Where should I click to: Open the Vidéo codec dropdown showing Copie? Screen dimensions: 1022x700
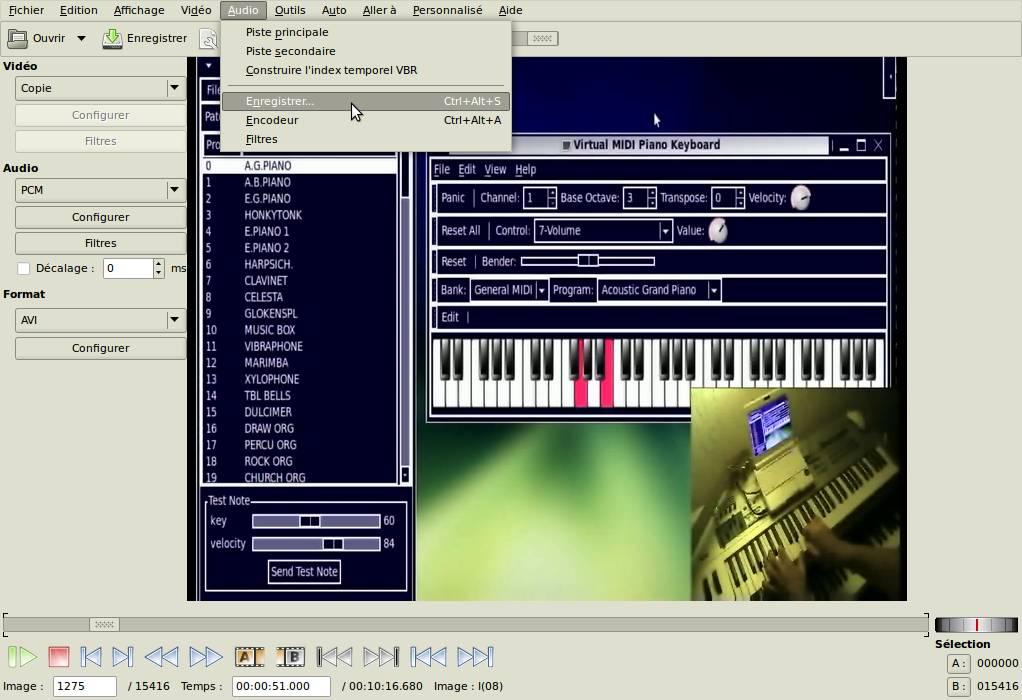(100, 88)
